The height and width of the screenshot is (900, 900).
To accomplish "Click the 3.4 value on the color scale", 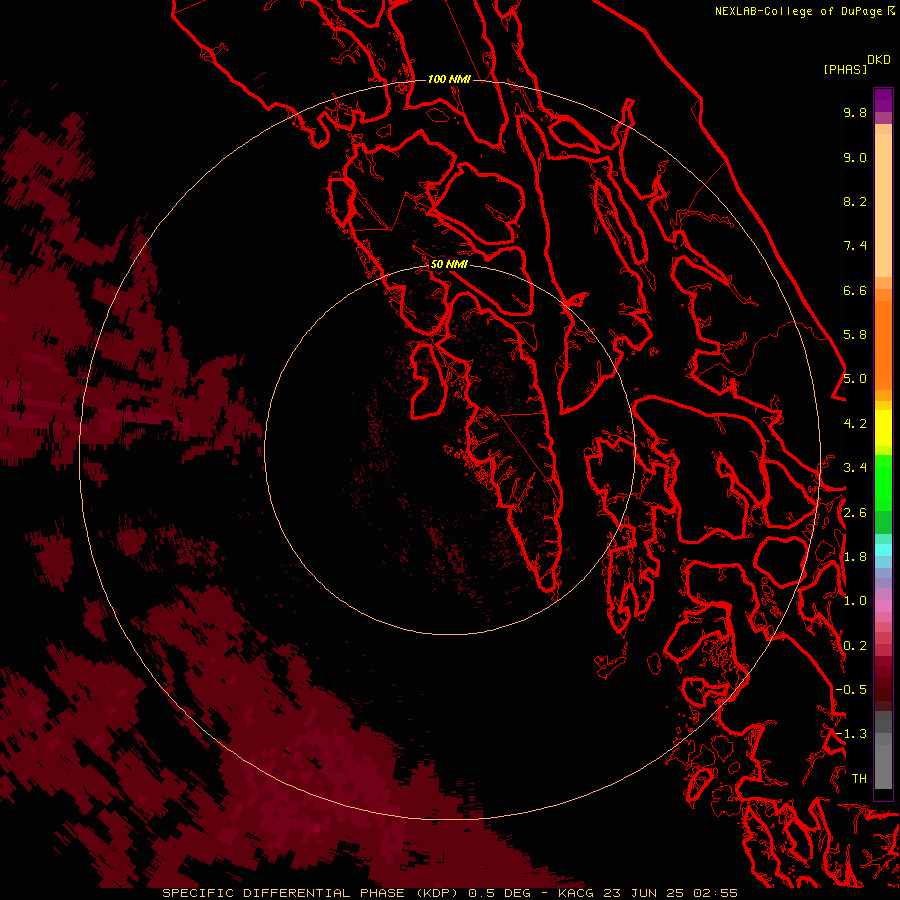I will point(855,468).
